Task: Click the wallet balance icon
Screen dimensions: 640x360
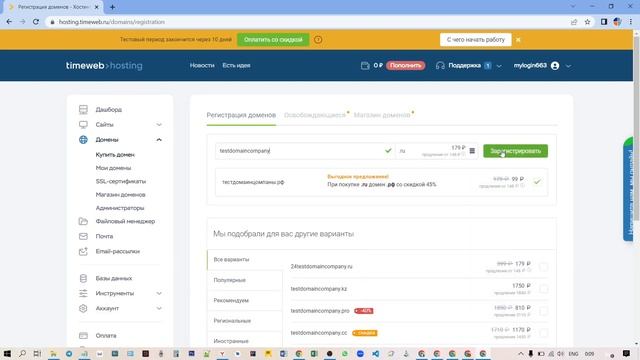Action: click(x=365, y=65)
